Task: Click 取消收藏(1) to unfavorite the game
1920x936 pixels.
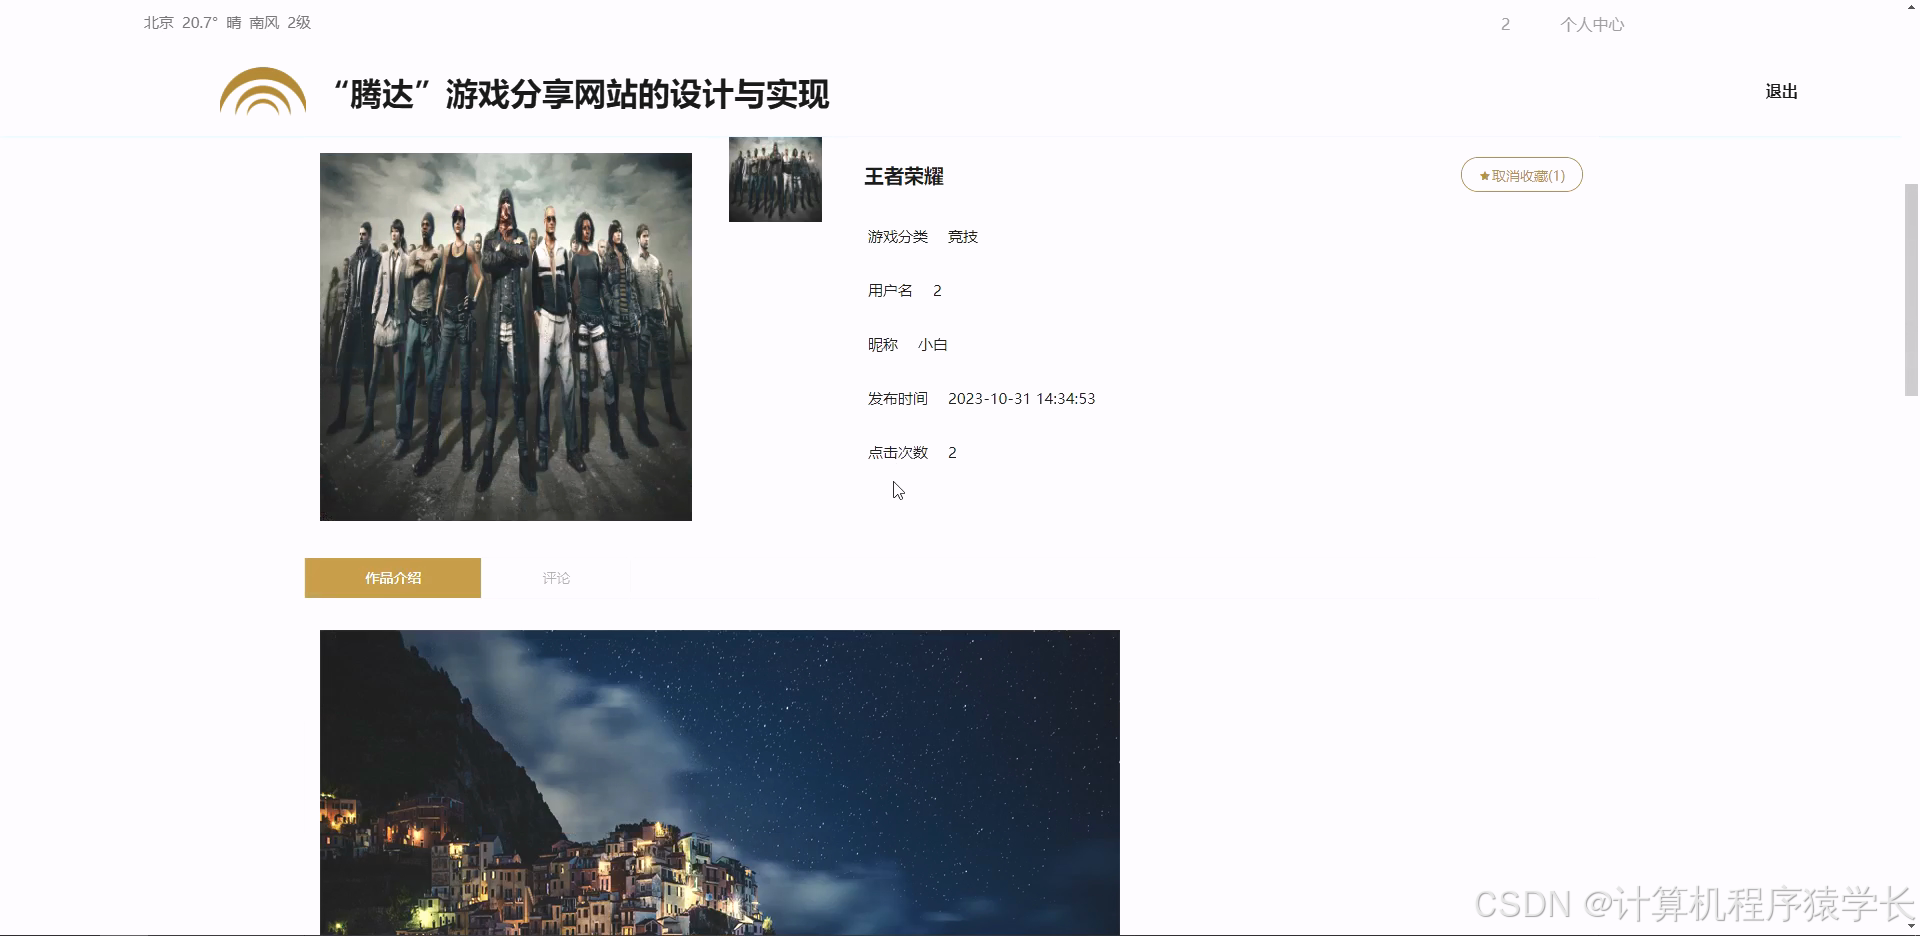Action: pos(1521,175)
